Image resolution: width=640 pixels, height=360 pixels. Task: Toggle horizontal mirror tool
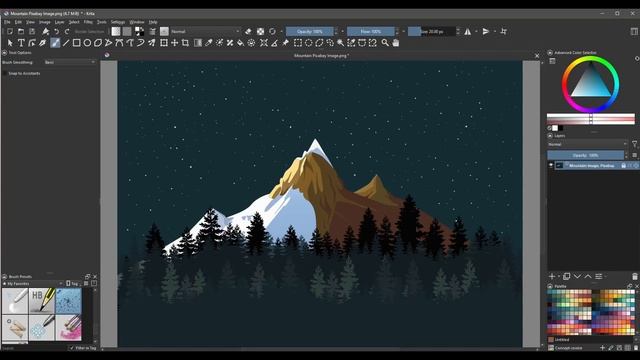[x=468, y=31]
